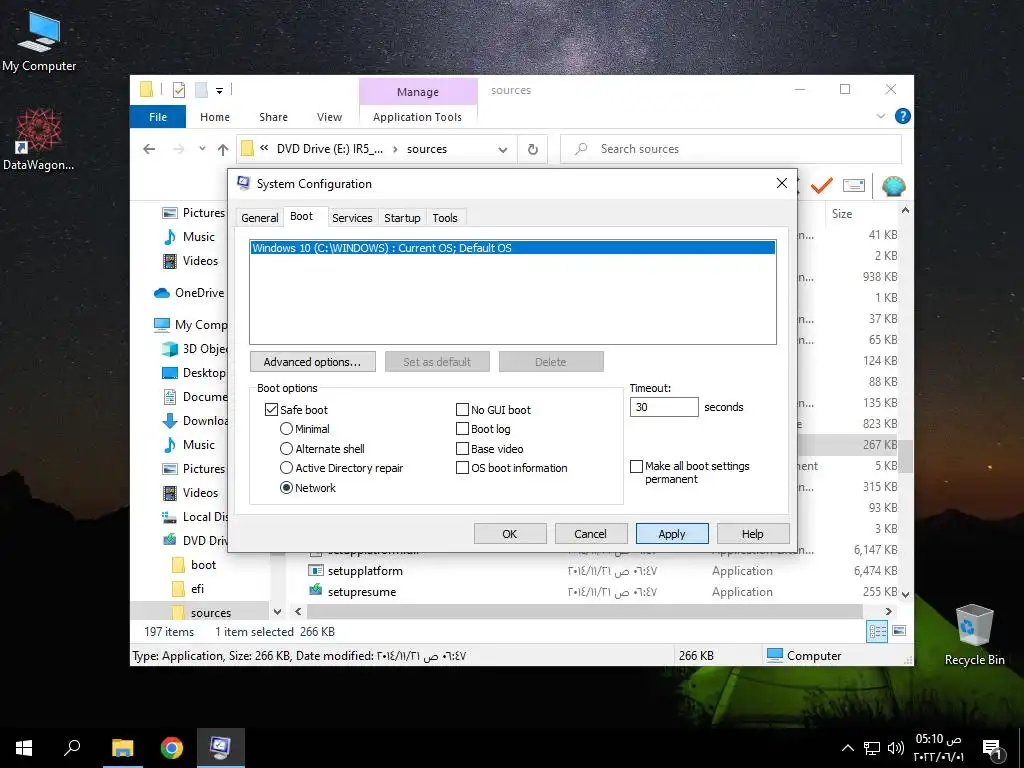Select the boot folder in the tree

[x=203, y=565]
